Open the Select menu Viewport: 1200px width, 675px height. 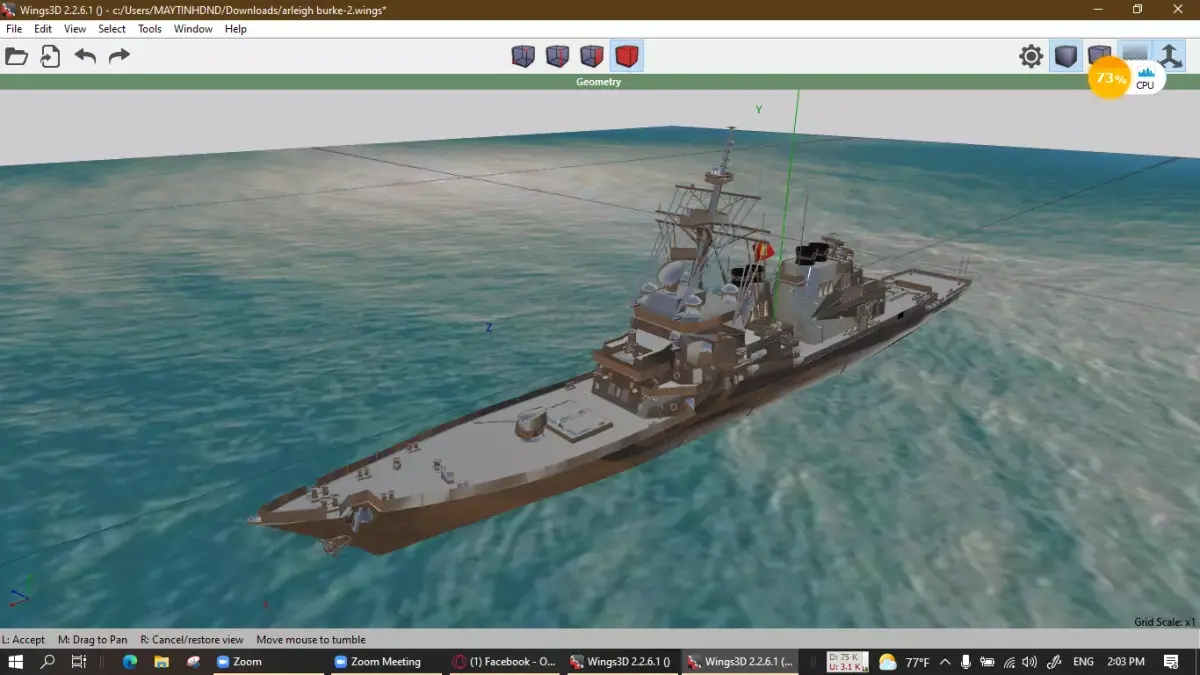(x=112, y=29)
